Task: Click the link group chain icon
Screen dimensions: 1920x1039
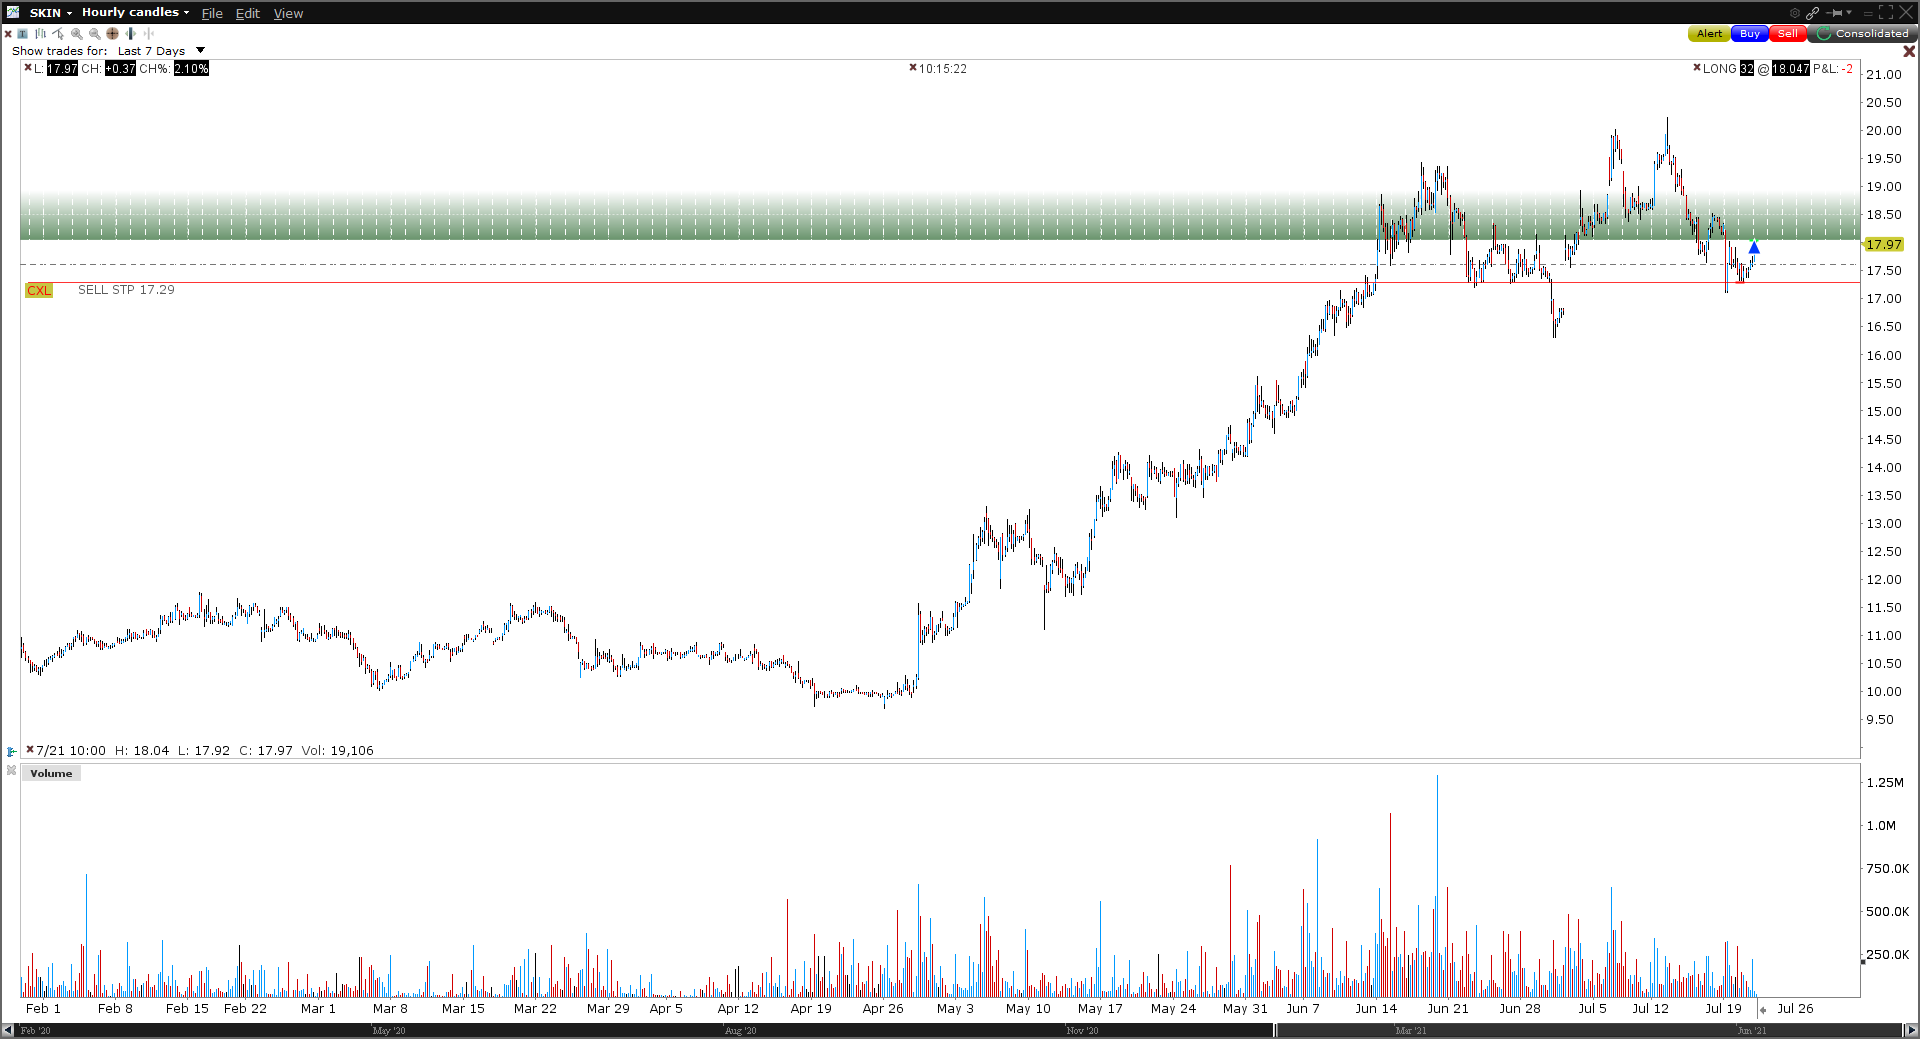Action: click(1812, 13)
